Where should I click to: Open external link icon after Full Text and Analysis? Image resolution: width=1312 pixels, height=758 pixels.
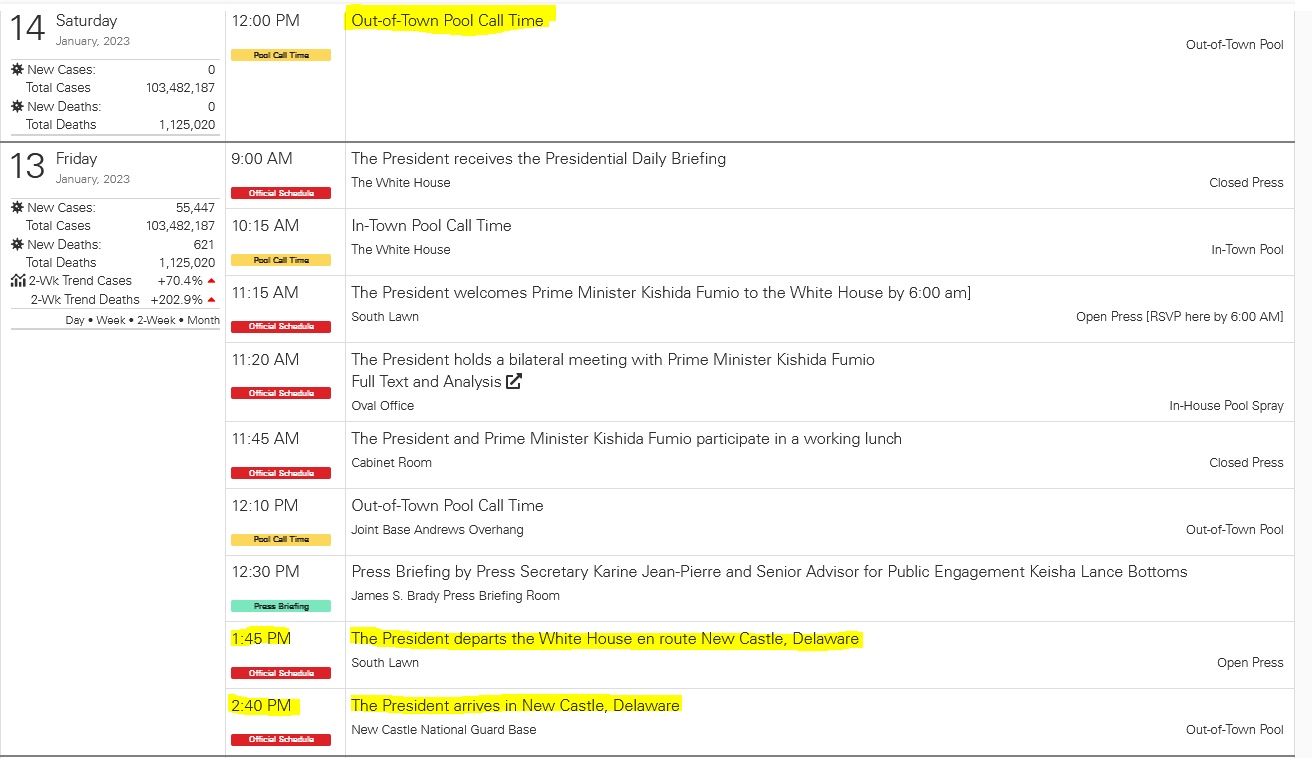click(514, 381)
